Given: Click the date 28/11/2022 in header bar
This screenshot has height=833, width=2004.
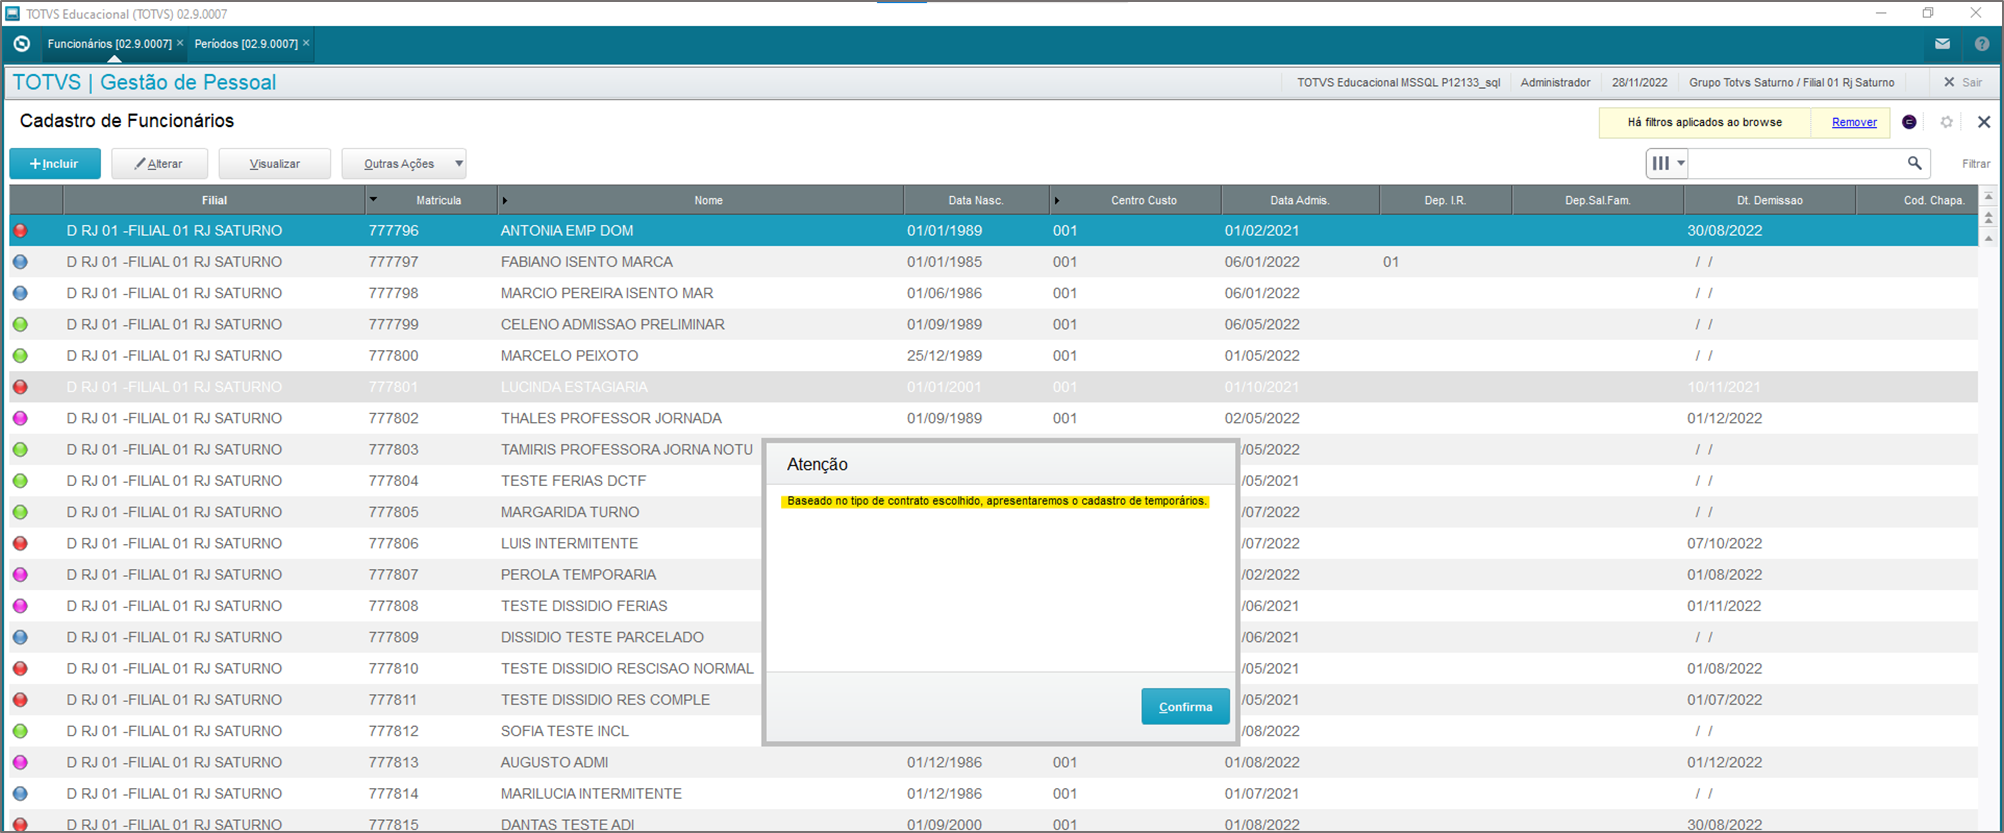Looking at the screenshot, I should pos(1639,82).
